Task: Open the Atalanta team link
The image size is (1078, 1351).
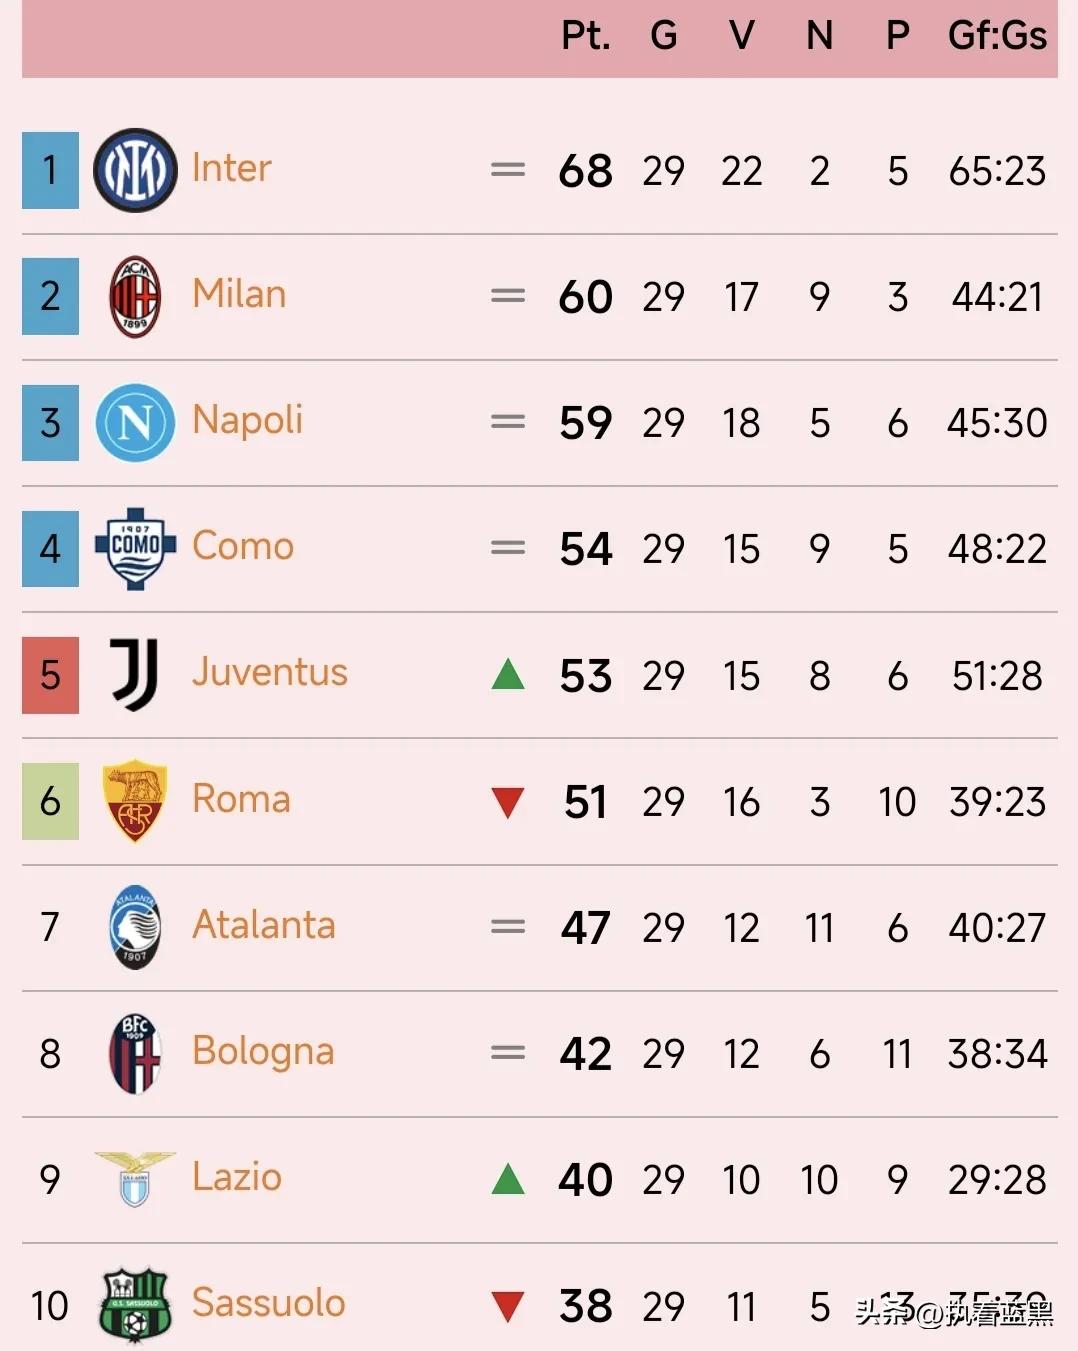Action: (x=263, y=925)
